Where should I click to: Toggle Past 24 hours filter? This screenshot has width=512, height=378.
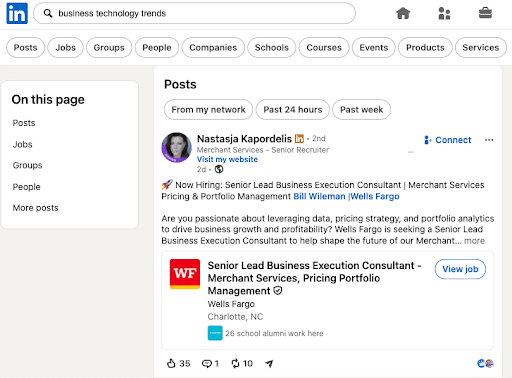pyautogui.click(x=293, y=109)
